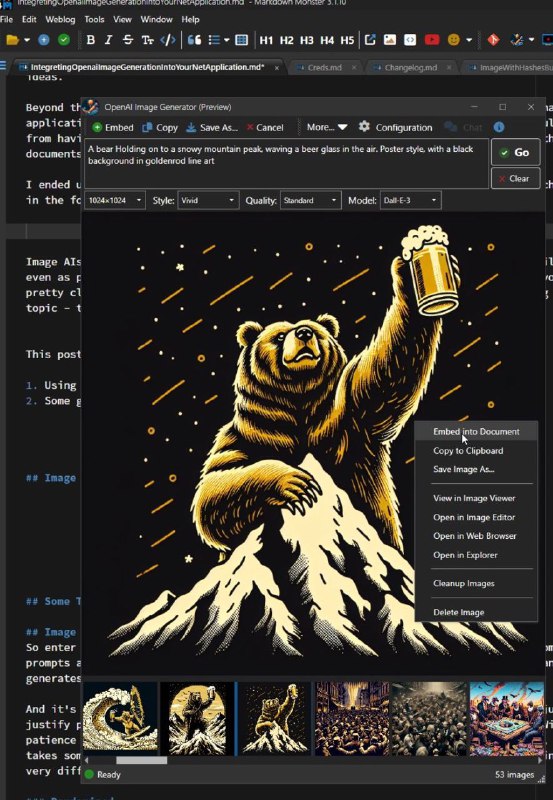Viewport: 553px width, 800px height.
Task: Click the blue info icon in the generator toolbar
Action: tap(498, 127)
